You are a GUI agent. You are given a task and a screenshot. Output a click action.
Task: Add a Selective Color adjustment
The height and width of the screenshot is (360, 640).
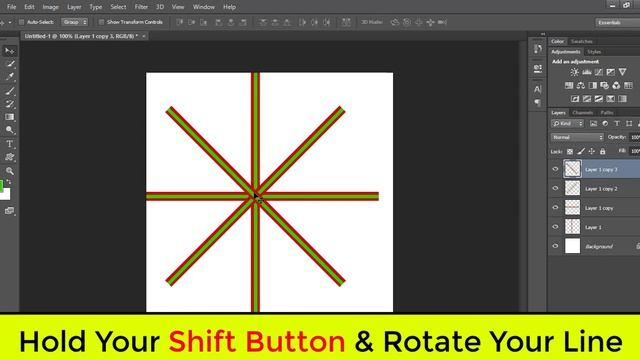pos(610,99)
